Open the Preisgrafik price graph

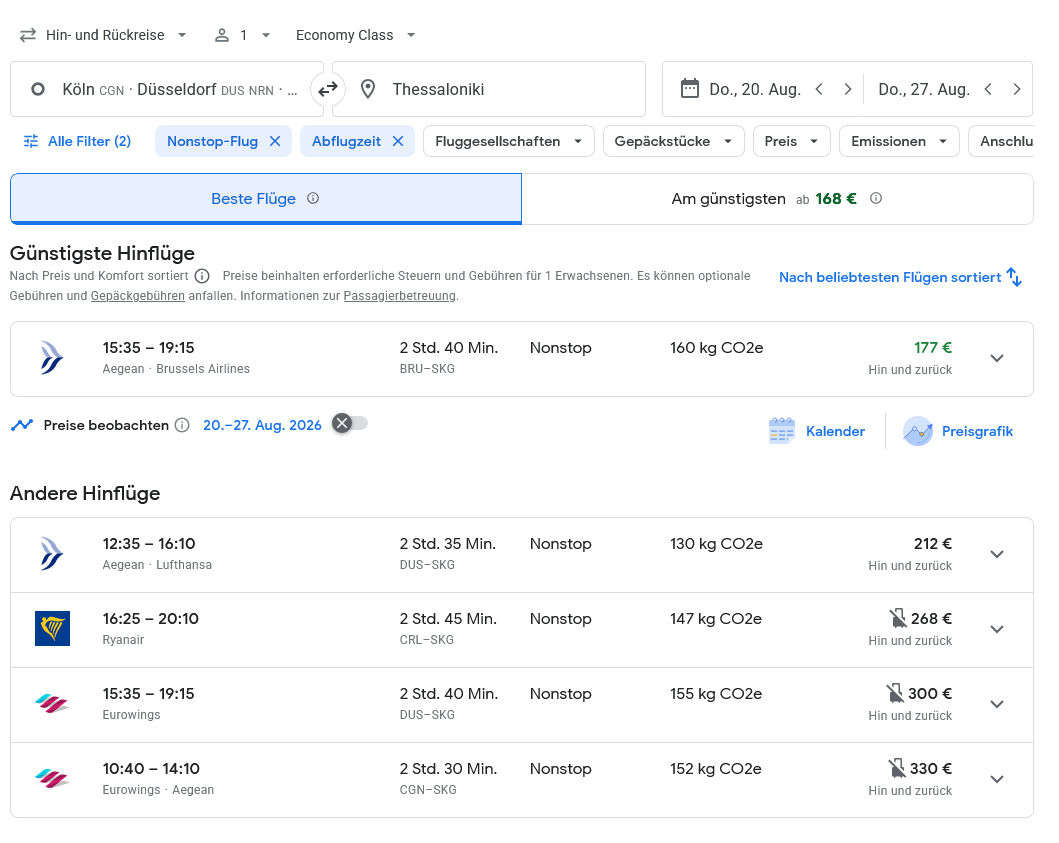[x=958, y=431]
